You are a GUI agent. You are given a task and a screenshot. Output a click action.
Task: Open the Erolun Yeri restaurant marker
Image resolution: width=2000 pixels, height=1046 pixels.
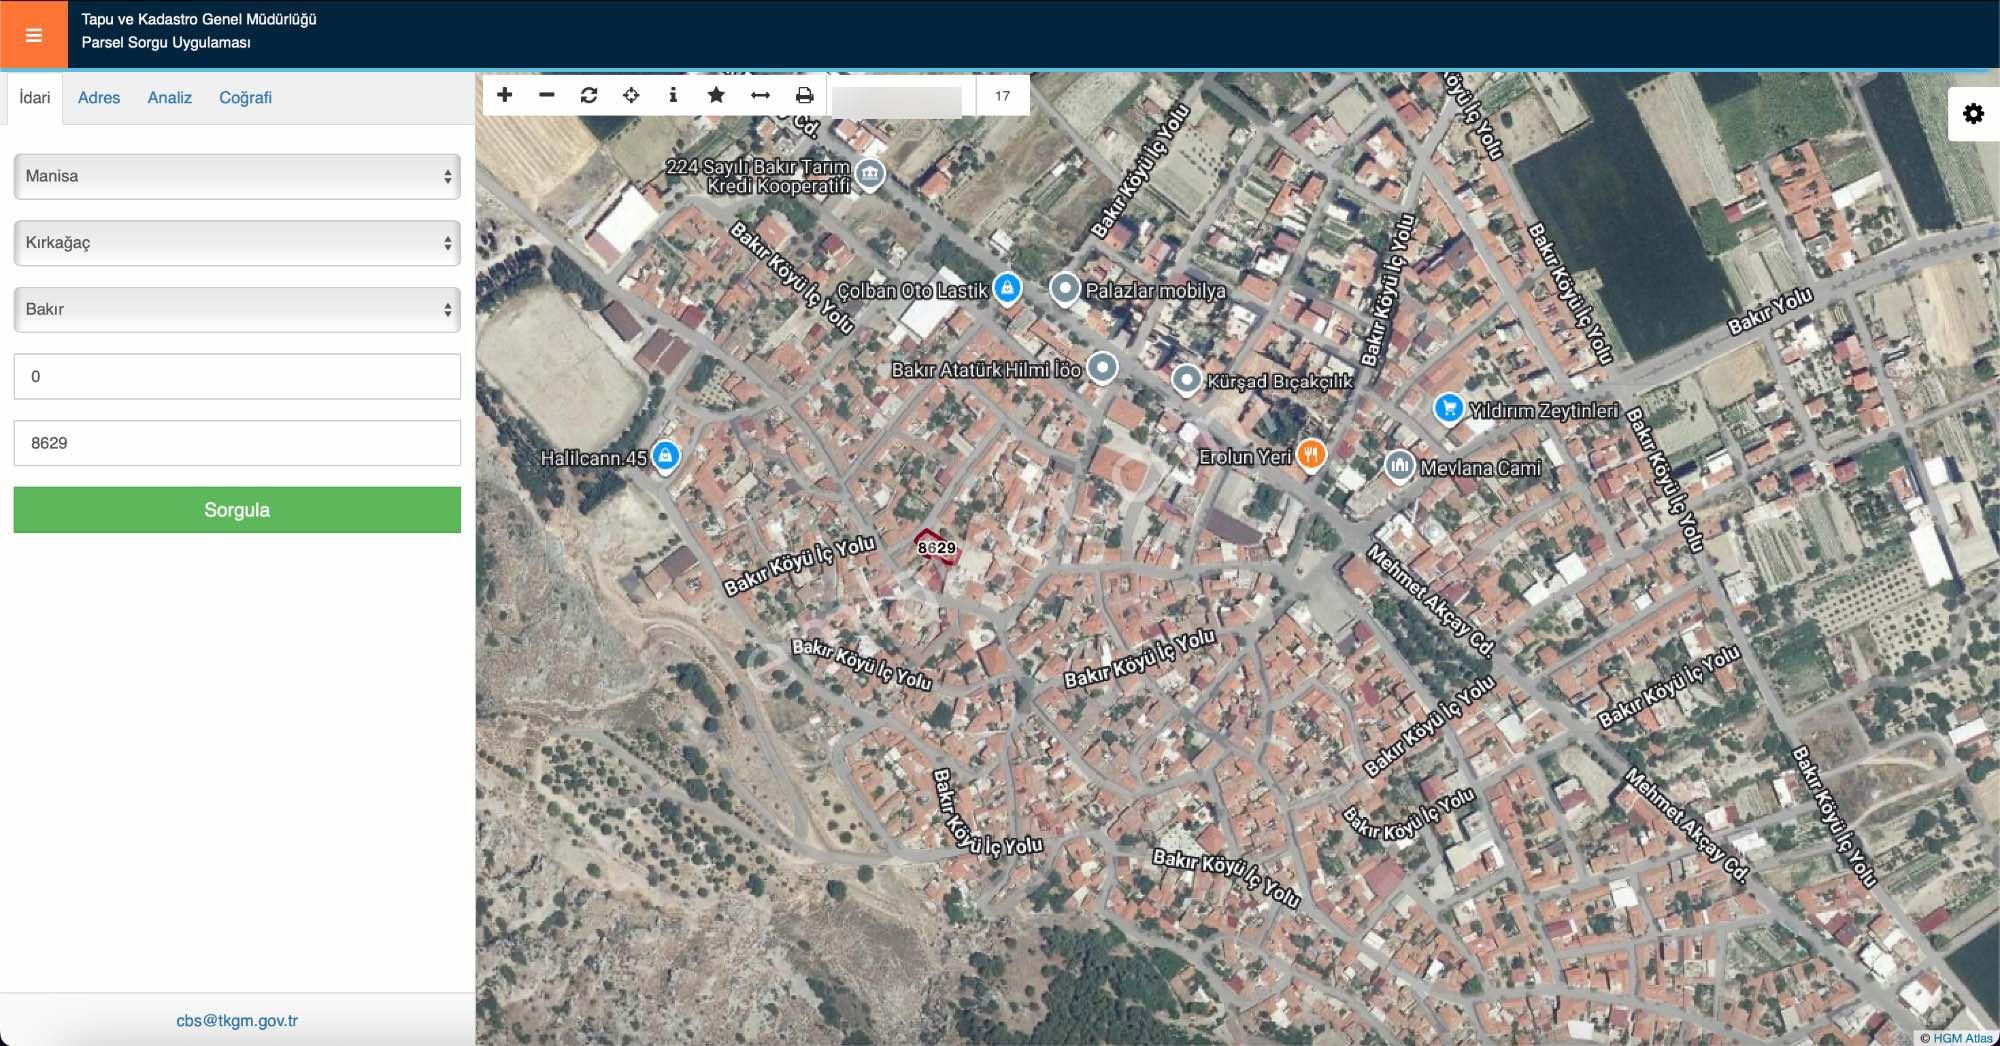coord(1310,455)
